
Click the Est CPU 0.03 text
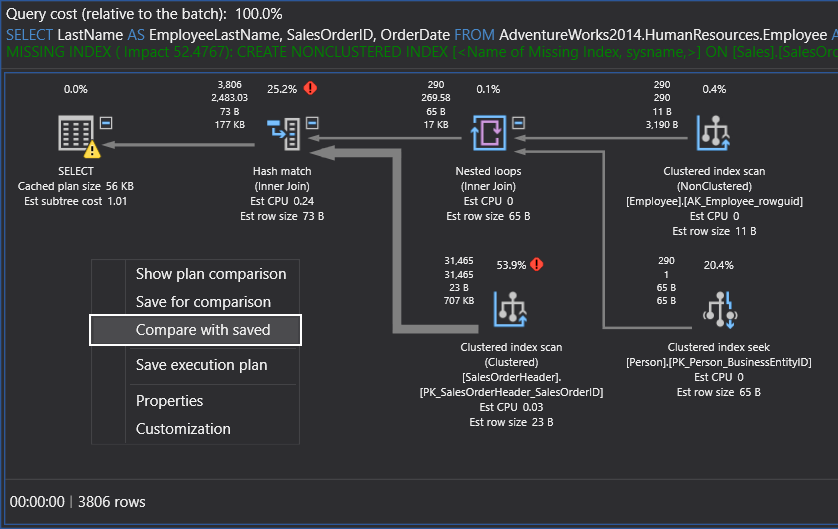[x=511, y=407]
